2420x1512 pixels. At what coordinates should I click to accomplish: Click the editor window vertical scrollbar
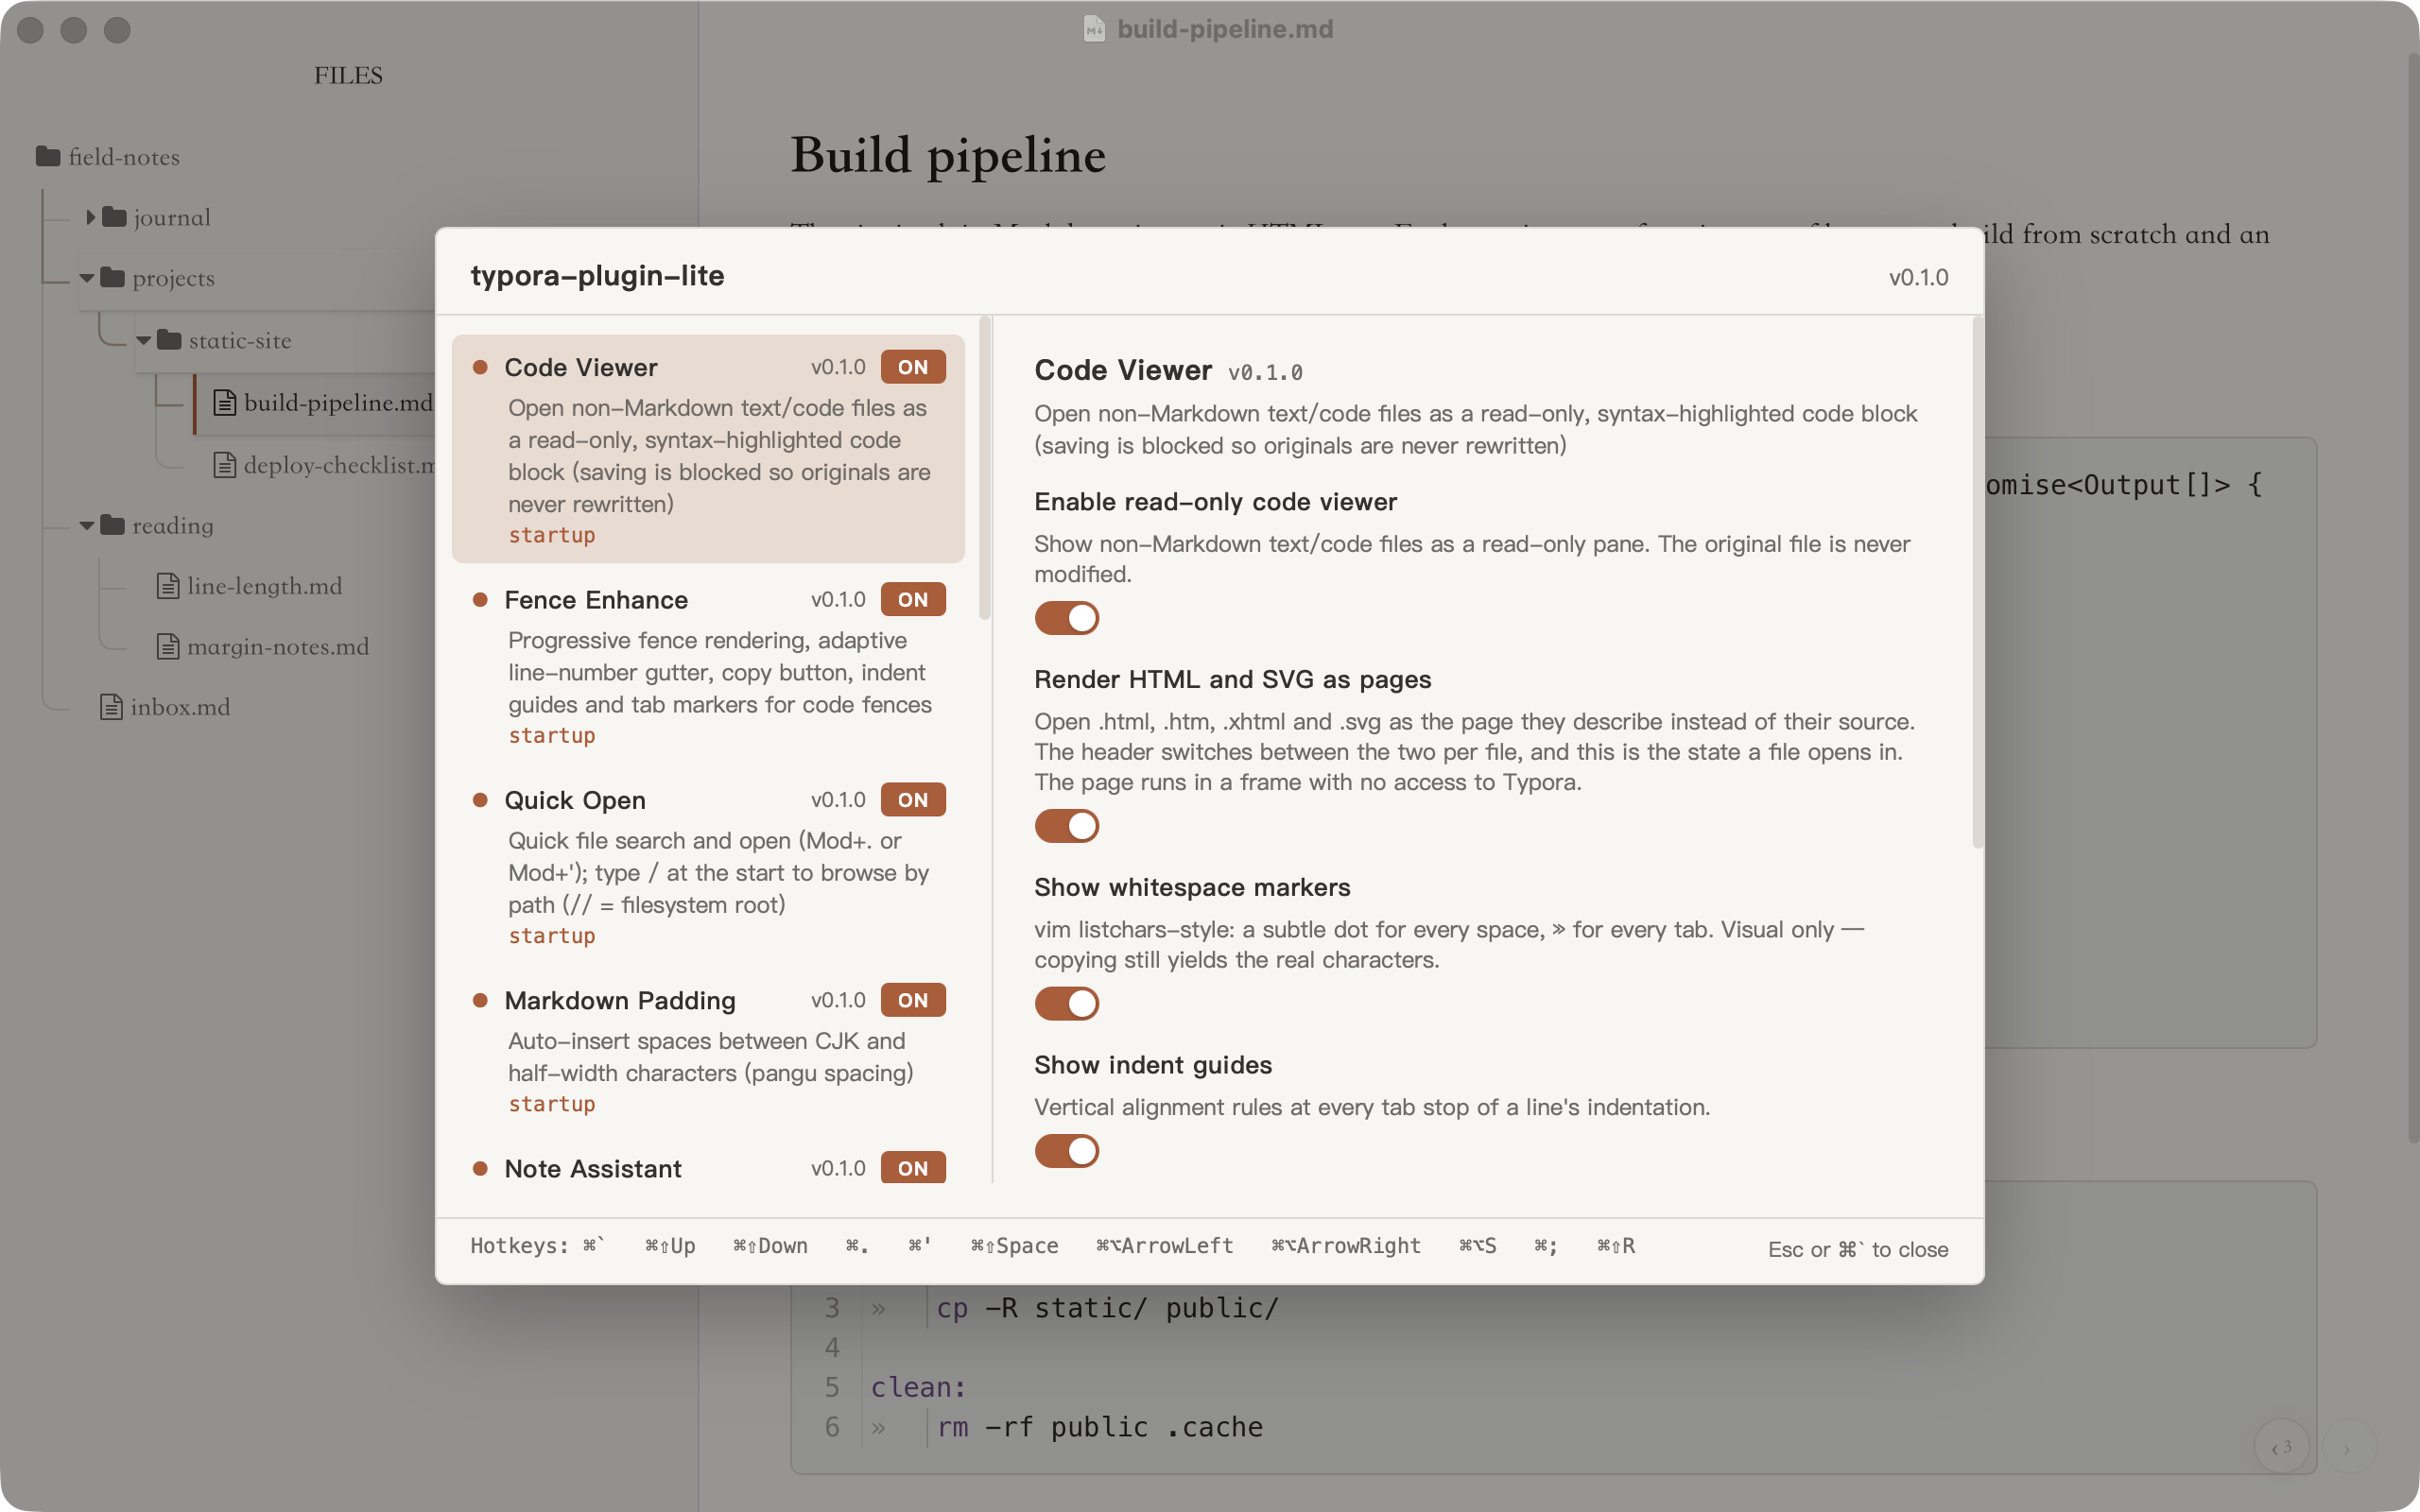2412,600
